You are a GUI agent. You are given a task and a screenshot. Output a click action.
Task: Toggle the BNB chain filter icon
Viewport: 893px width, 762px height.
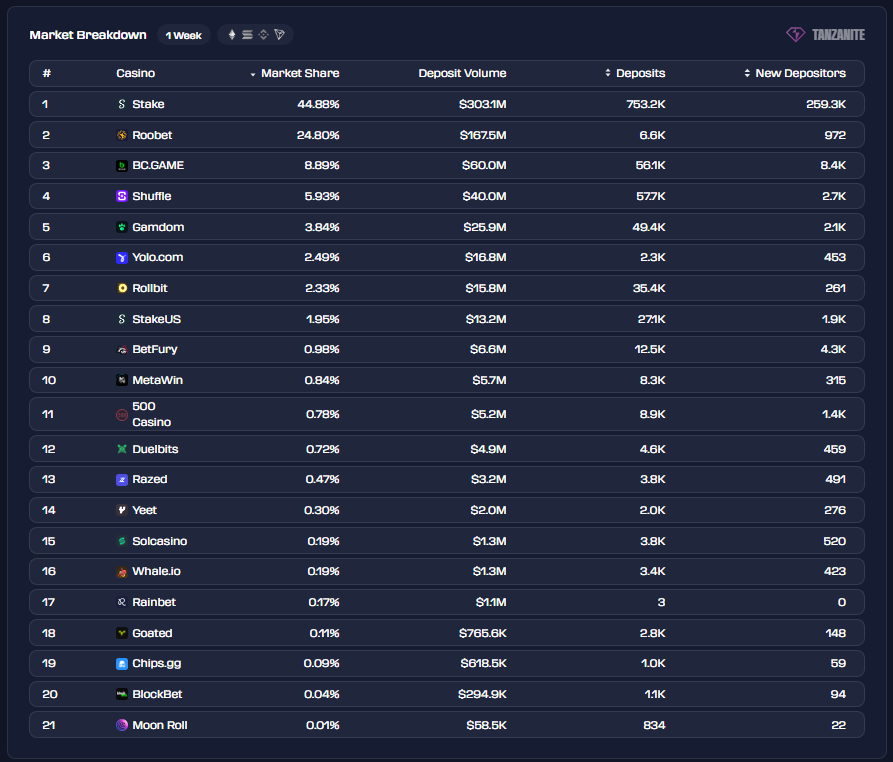[263, 35]
